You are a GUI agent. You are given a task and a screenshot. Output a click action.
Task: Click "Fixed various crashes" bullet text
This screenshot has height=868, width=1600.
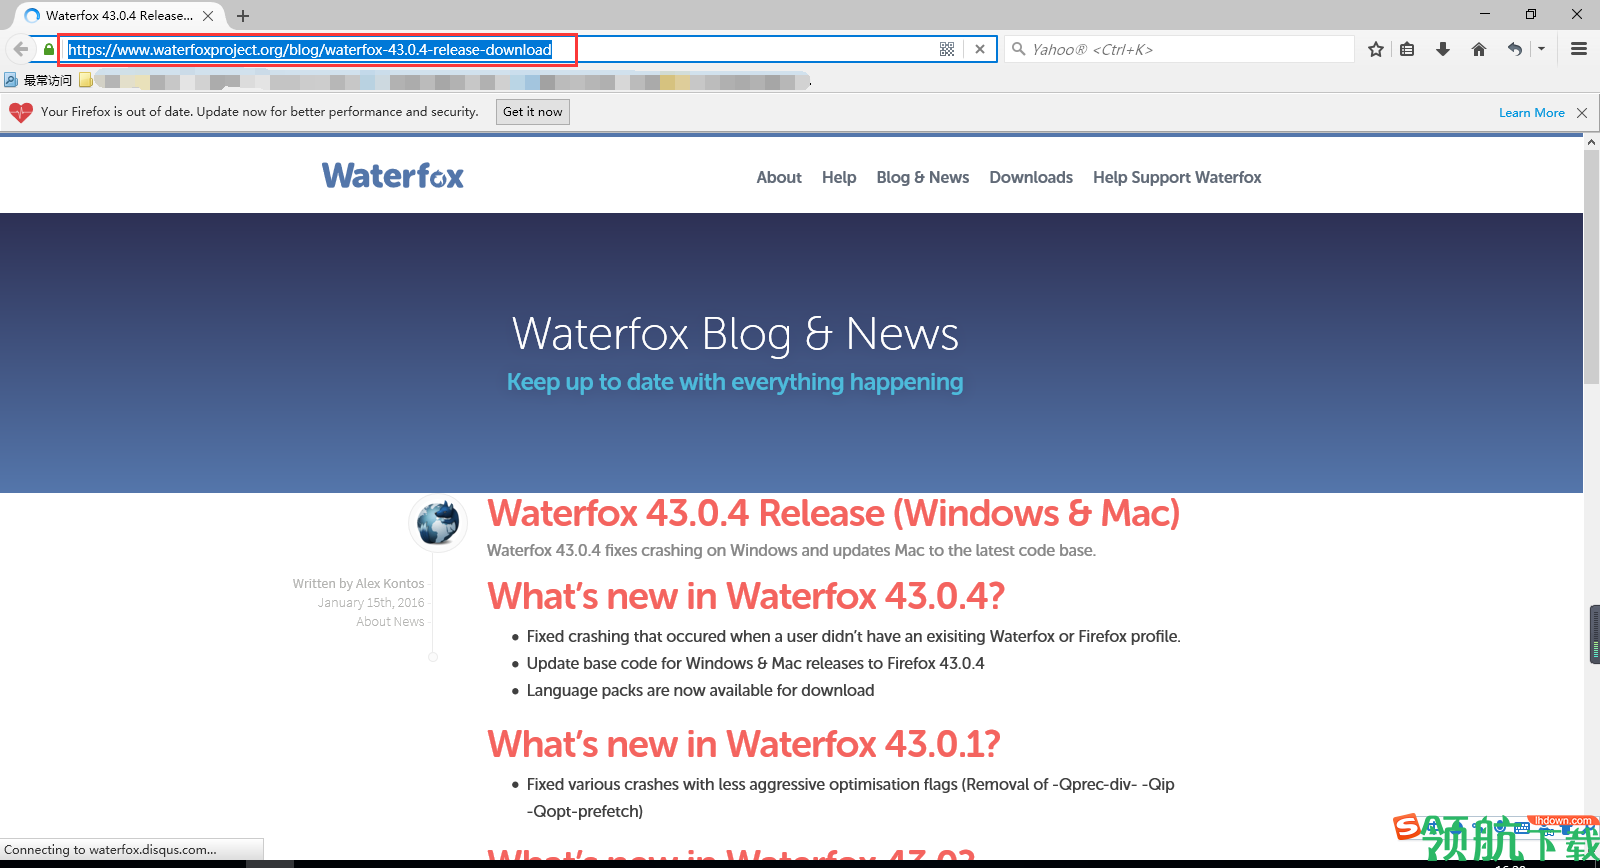(x=851, y=797)
